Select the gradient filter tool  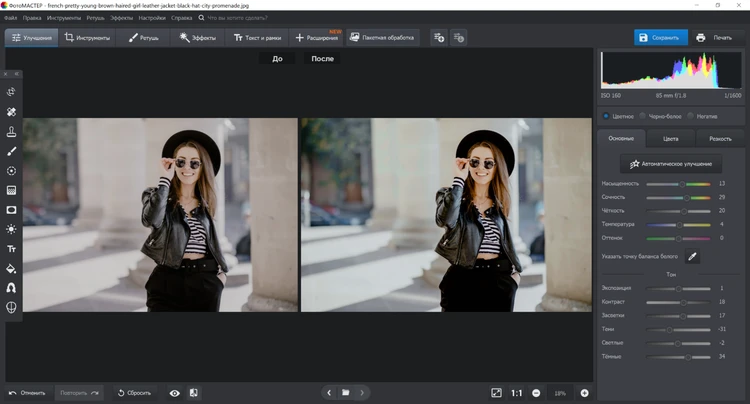tap(11, 190)
